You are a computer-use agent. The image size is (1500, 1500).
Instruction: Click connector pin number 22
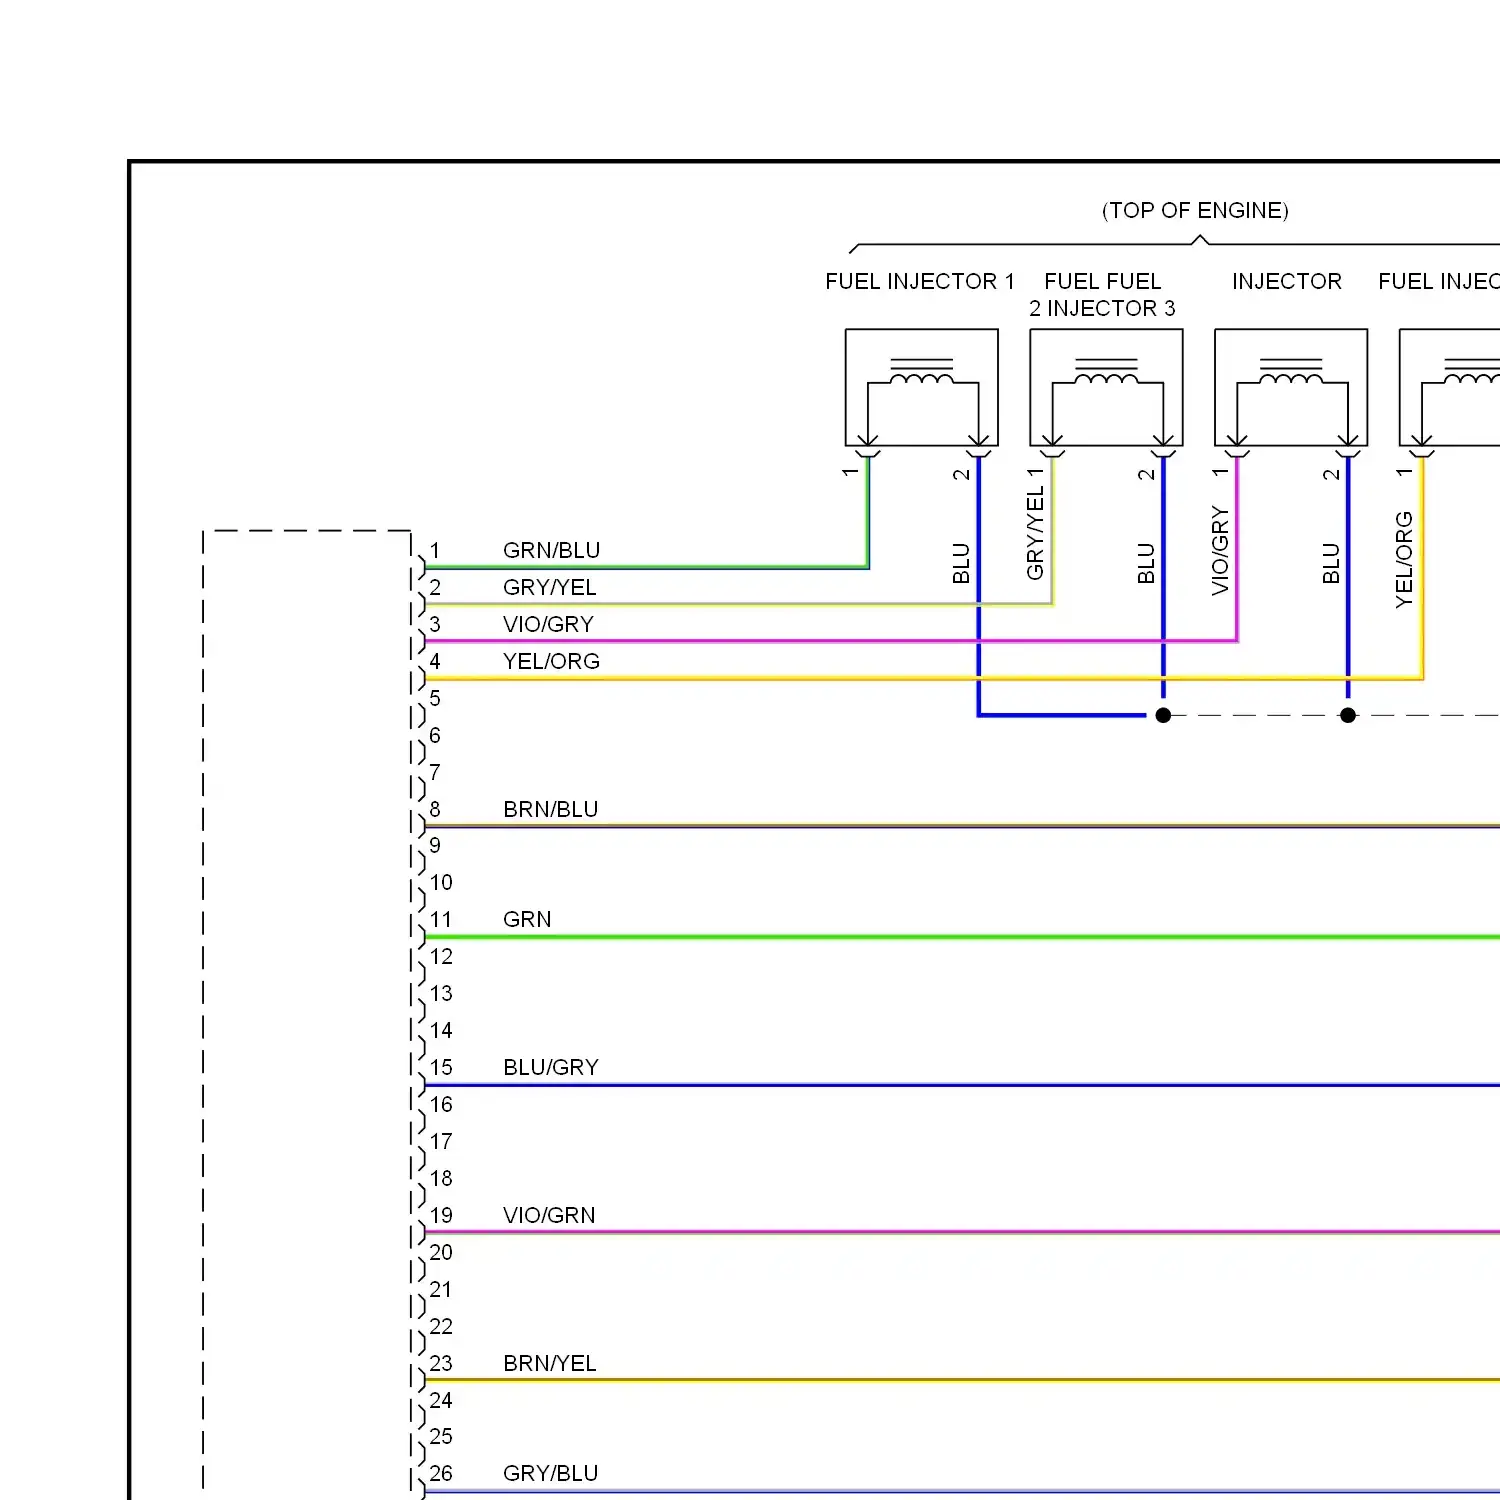(x=441, y=1326)
